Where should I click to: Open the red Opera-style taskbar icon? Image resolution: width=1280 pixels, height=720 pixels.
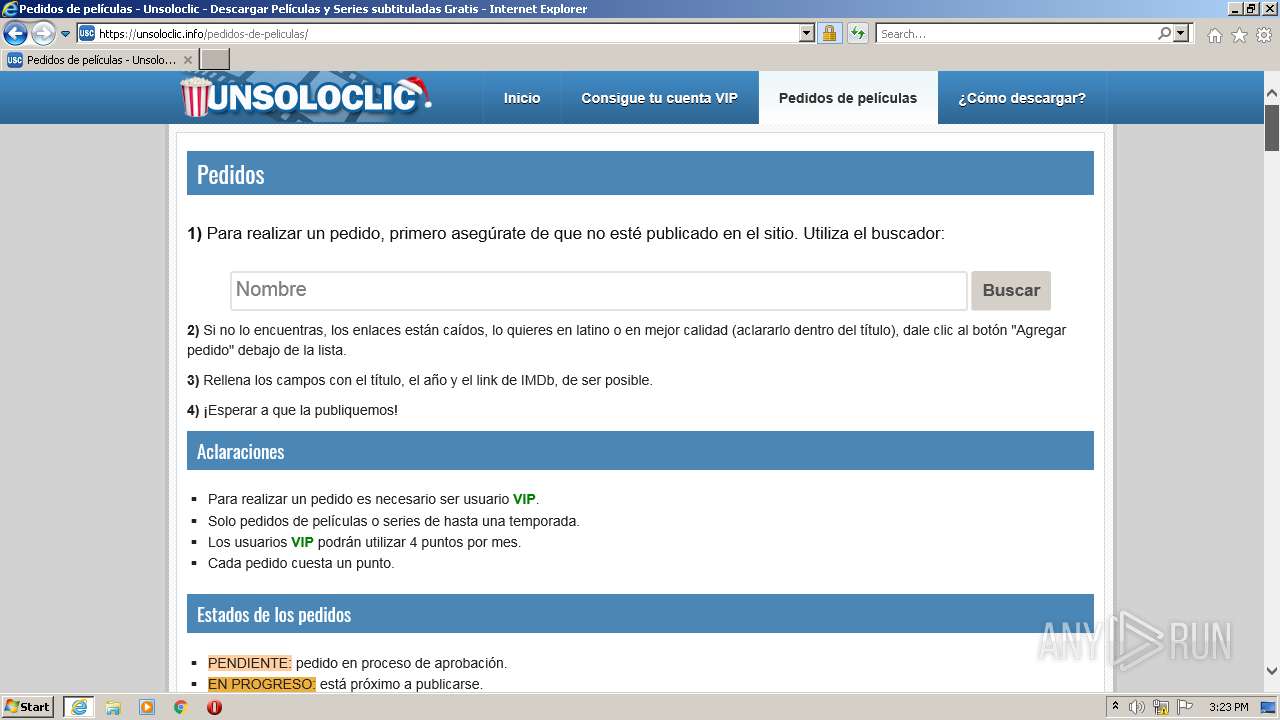[214, 707]
